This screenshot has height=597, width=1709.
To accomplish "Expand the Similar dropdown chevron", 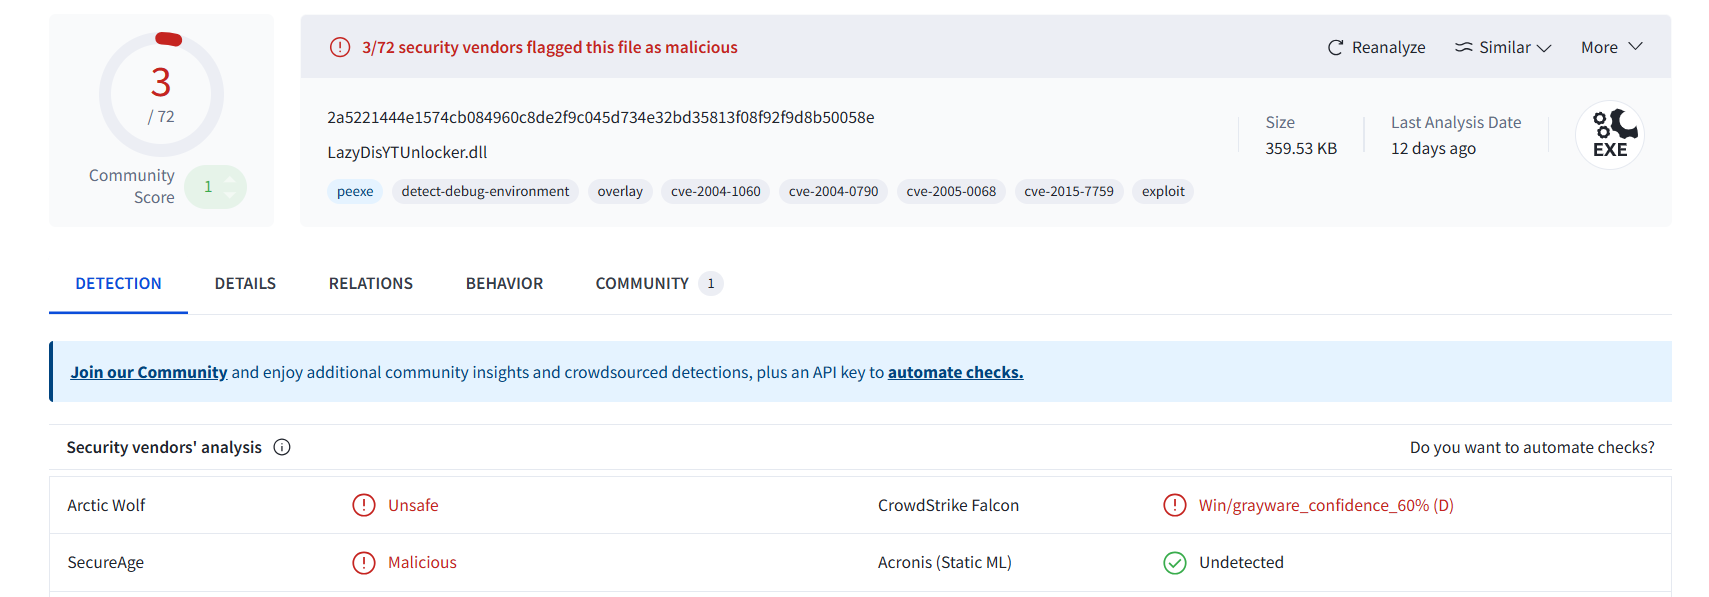I will pos(1544,48).
